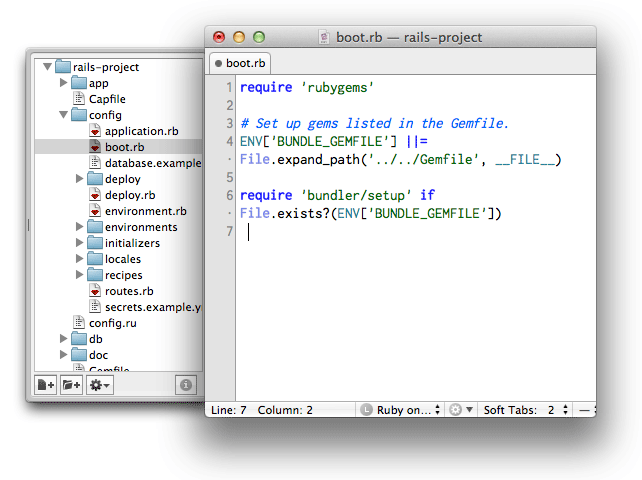Collapse the rails-project root folder
642x480 pixels.
[x=46, y=67]
